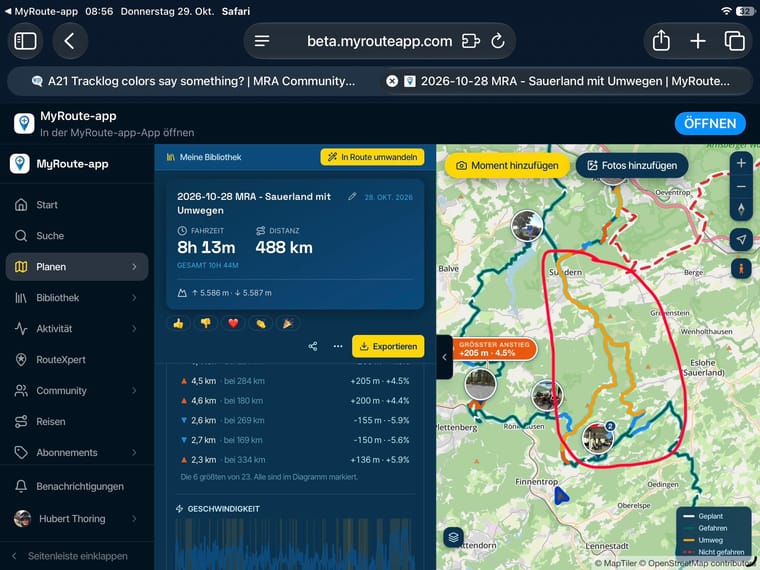Select climb 2,3 km bei 334 km
Screen dimensions: 760x570
[295, 459]
